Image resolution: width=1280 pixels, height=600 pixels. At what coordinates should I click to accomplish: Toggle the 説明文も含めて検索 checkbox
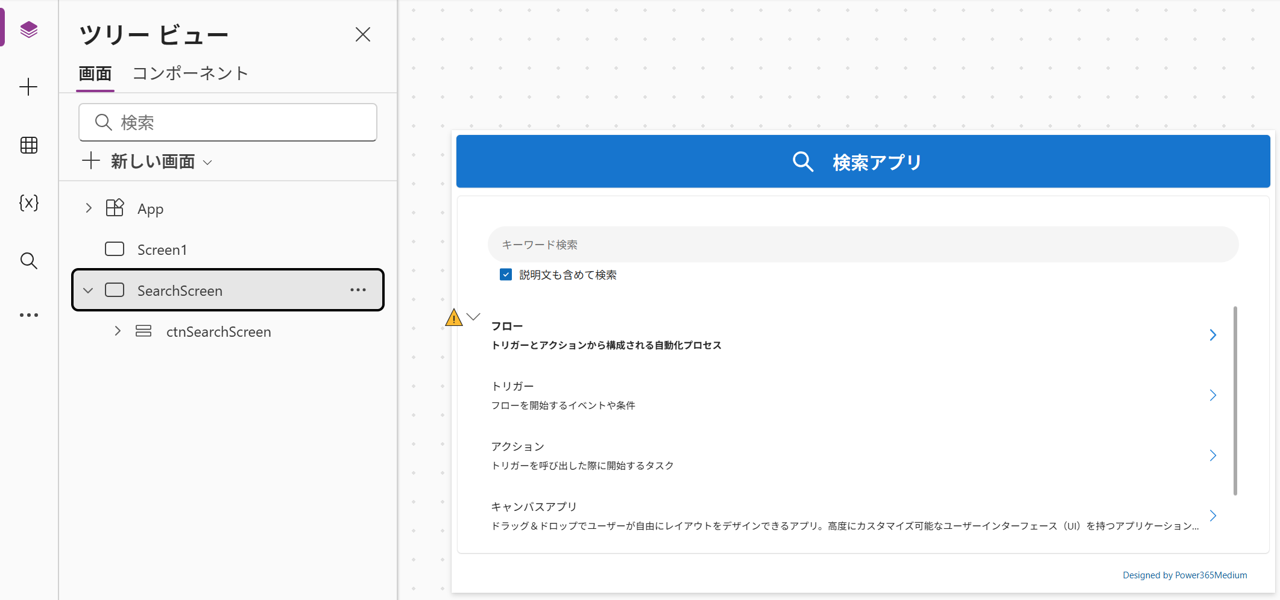click(506, 275)
